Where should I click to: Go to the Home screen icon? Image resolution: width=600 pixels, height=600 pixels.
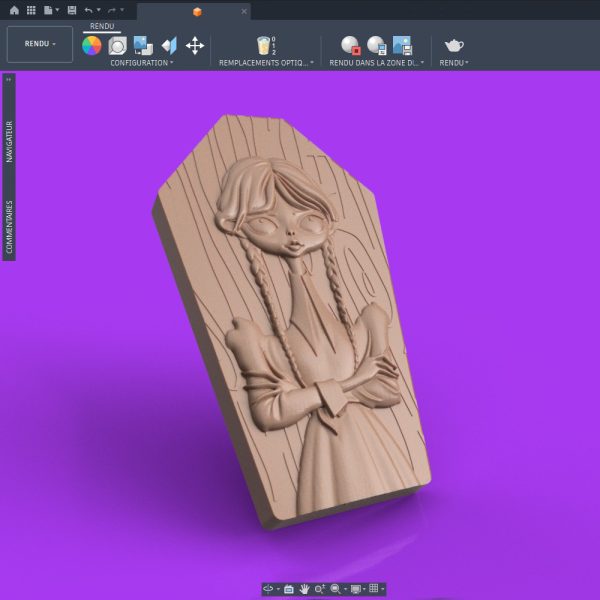point(14,10)
